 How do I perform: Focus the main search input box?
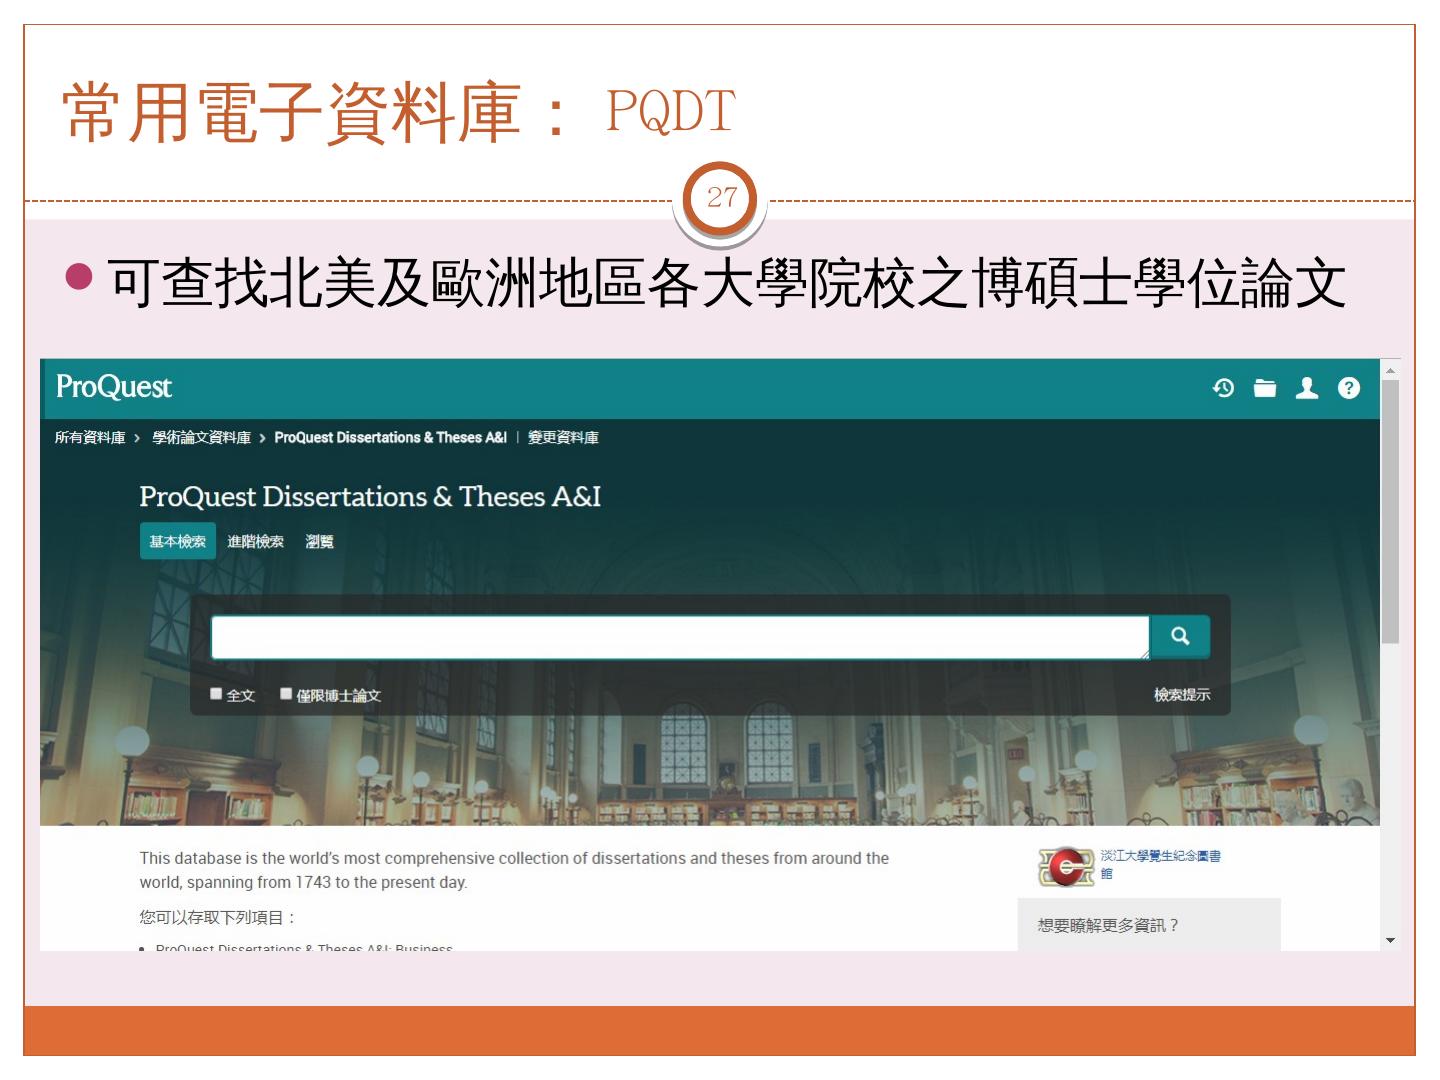[680, 637]
